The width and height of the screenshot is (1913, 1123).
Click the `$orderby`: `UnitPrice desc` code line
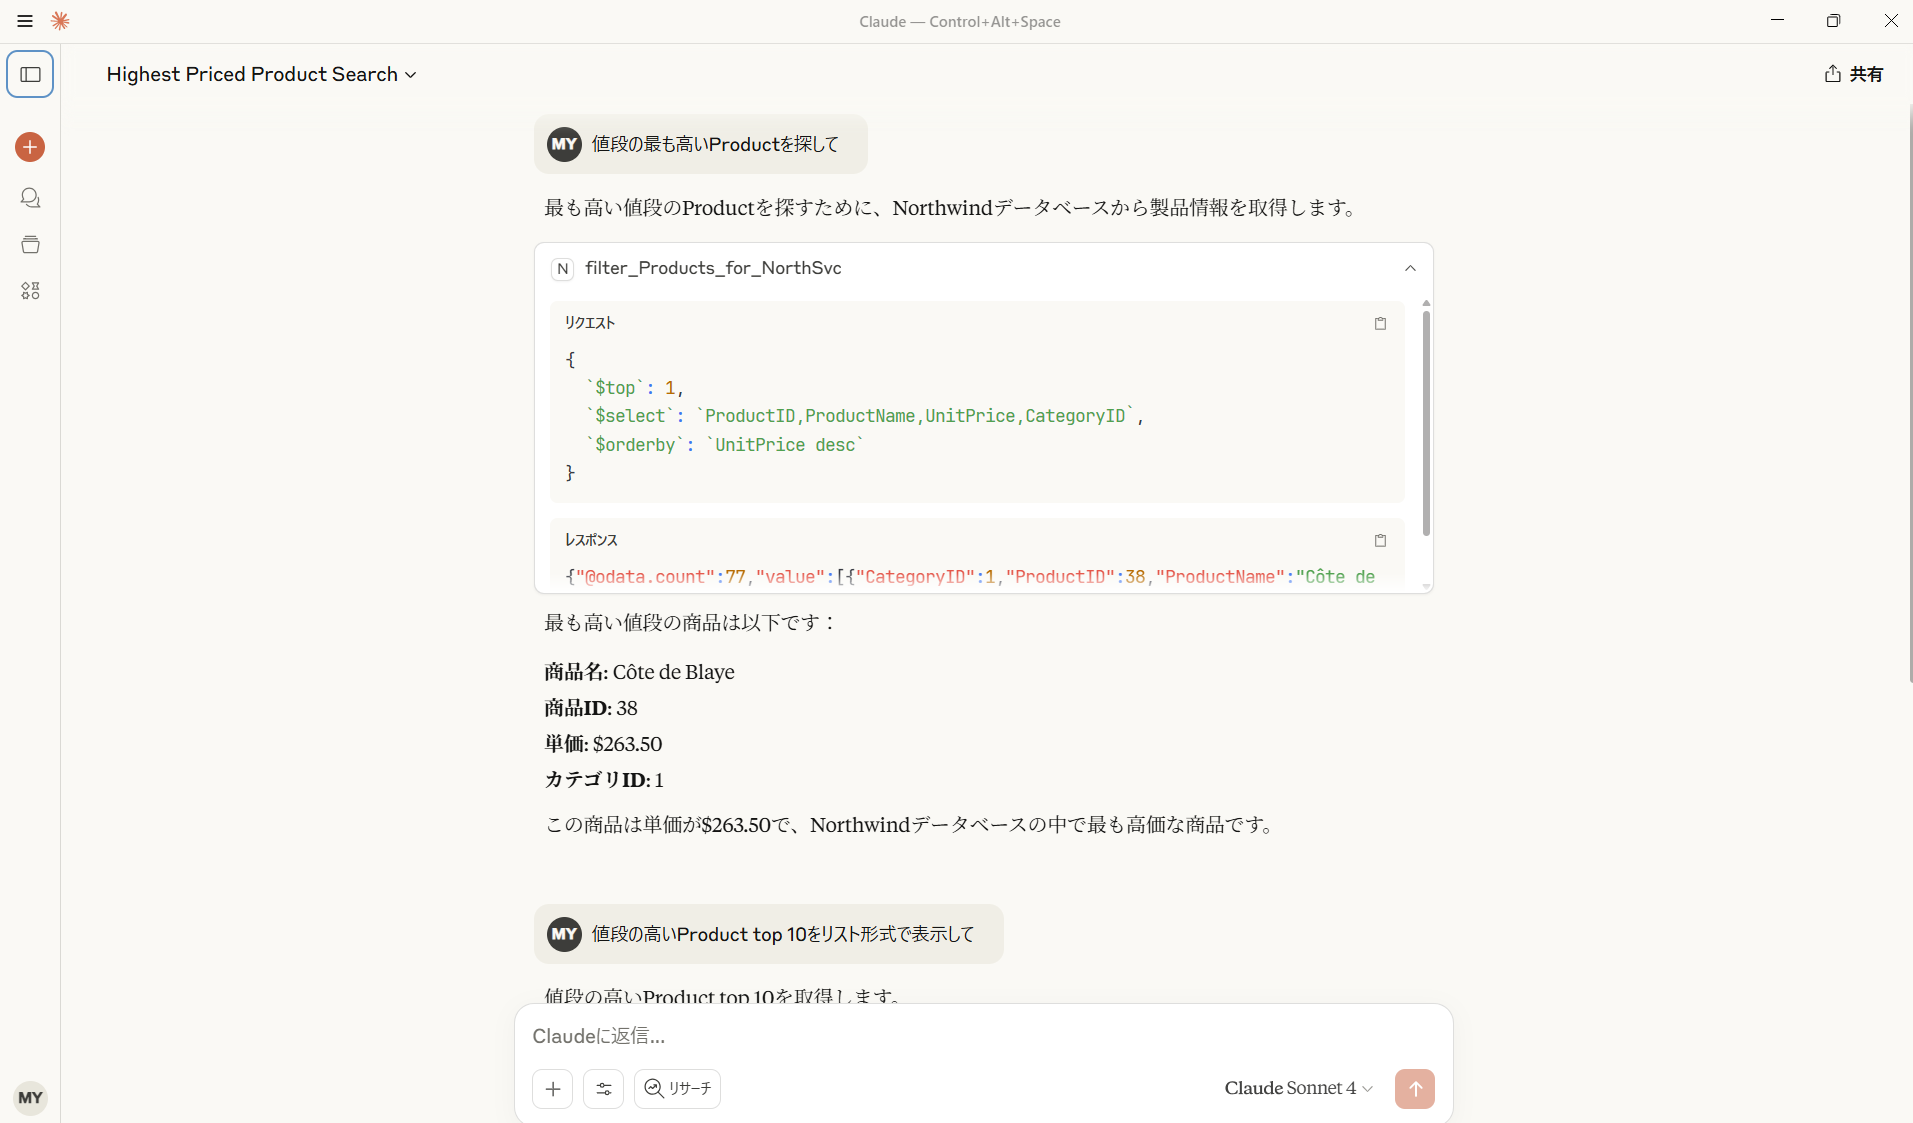tap(725, 445)
